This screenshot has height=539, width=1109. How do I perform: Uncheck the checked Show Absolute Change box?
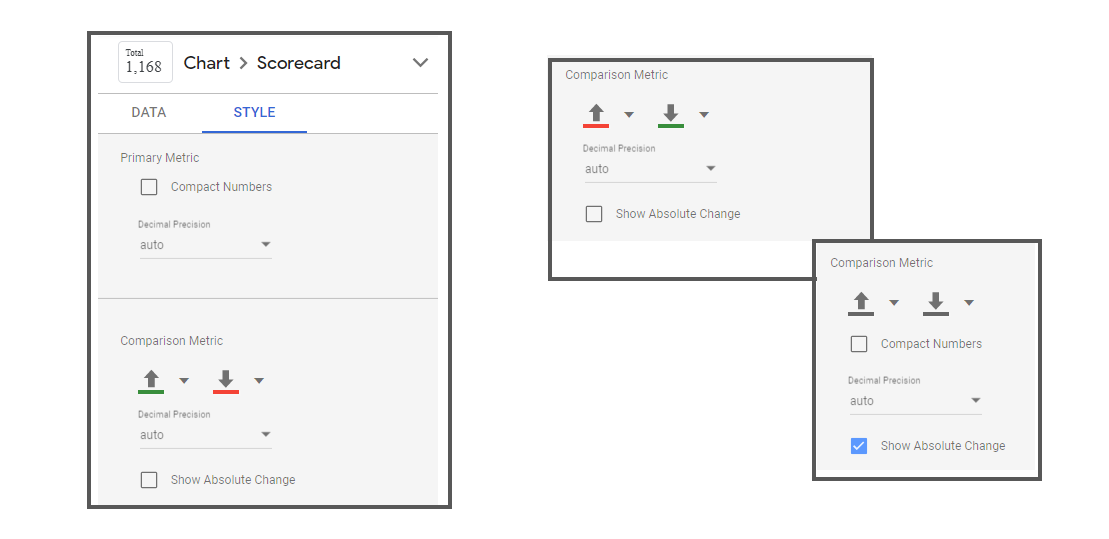[859, 446]
